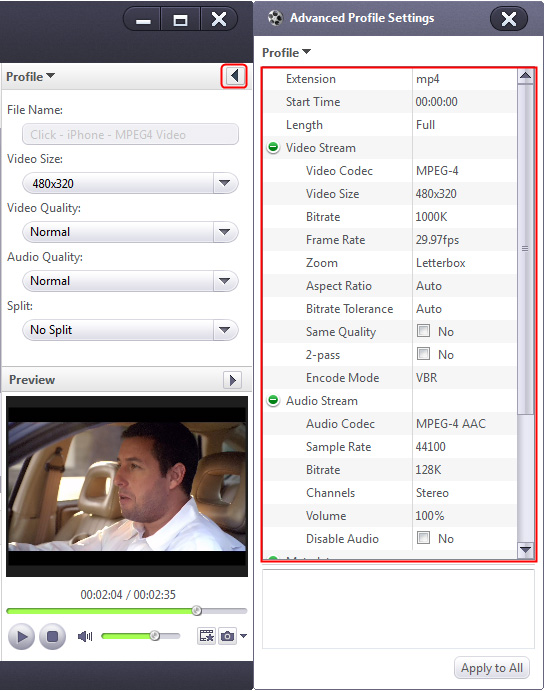Image resolution: width=545 pixels, height=691 pixels.
Task: Select the Encode Mode value VBR
Action: (426, 378)
